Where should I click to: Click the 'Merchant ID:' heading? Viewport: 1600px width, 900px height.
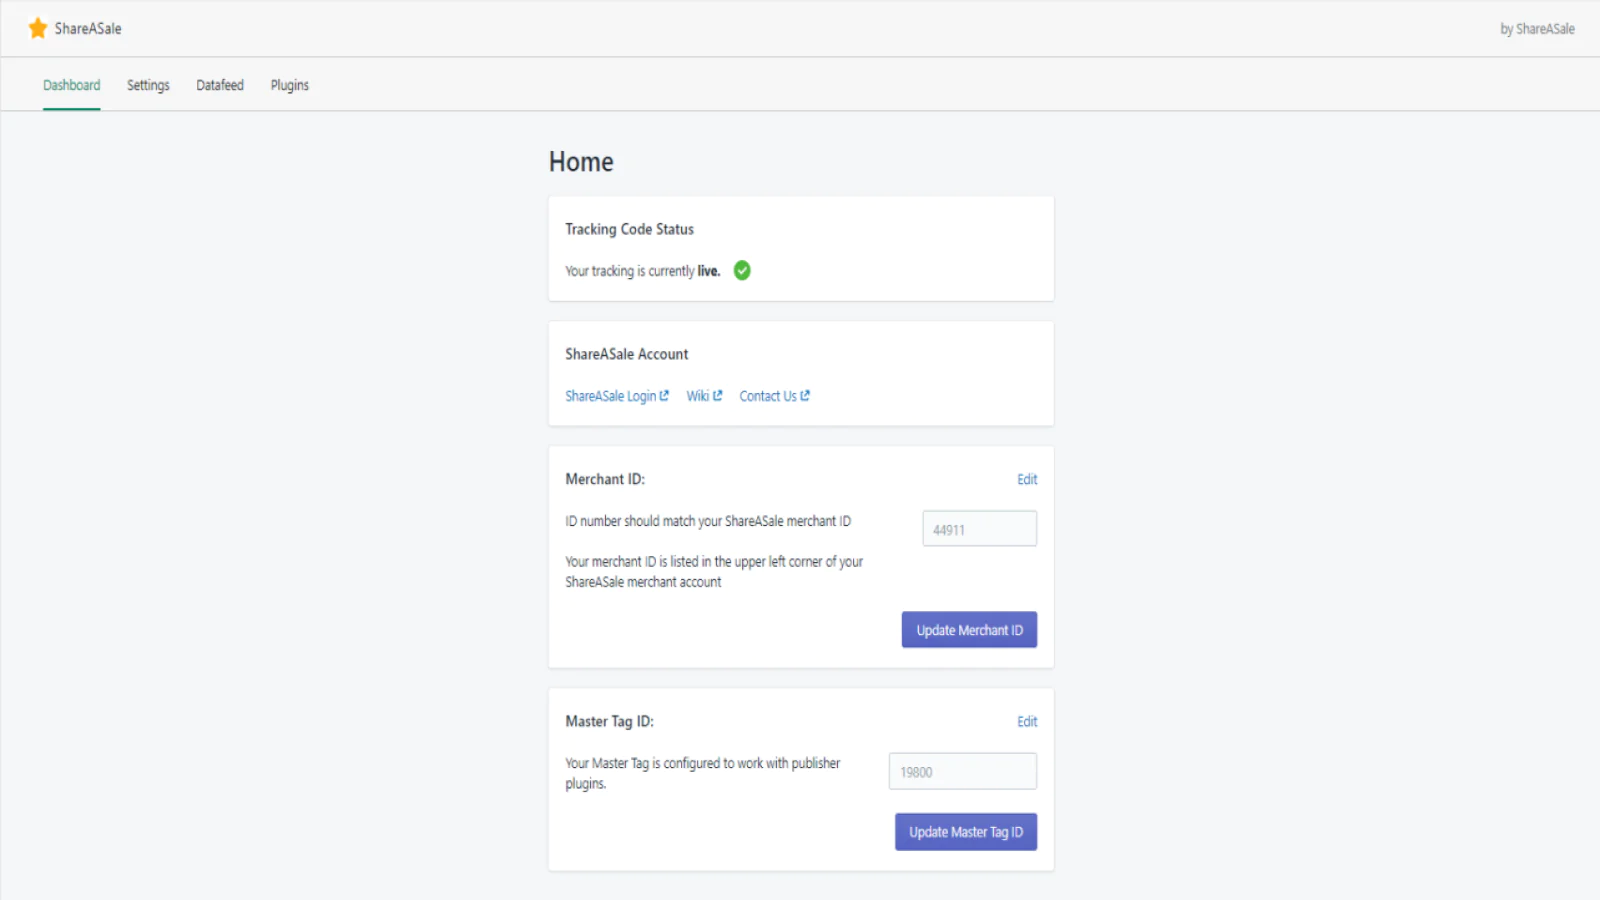605,479
